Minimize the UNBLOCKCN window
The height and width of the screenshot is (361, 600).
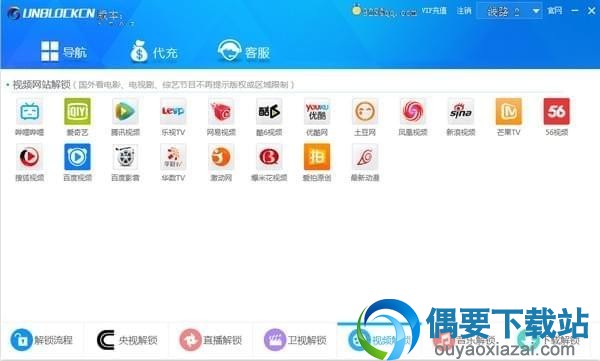(575, 11)
